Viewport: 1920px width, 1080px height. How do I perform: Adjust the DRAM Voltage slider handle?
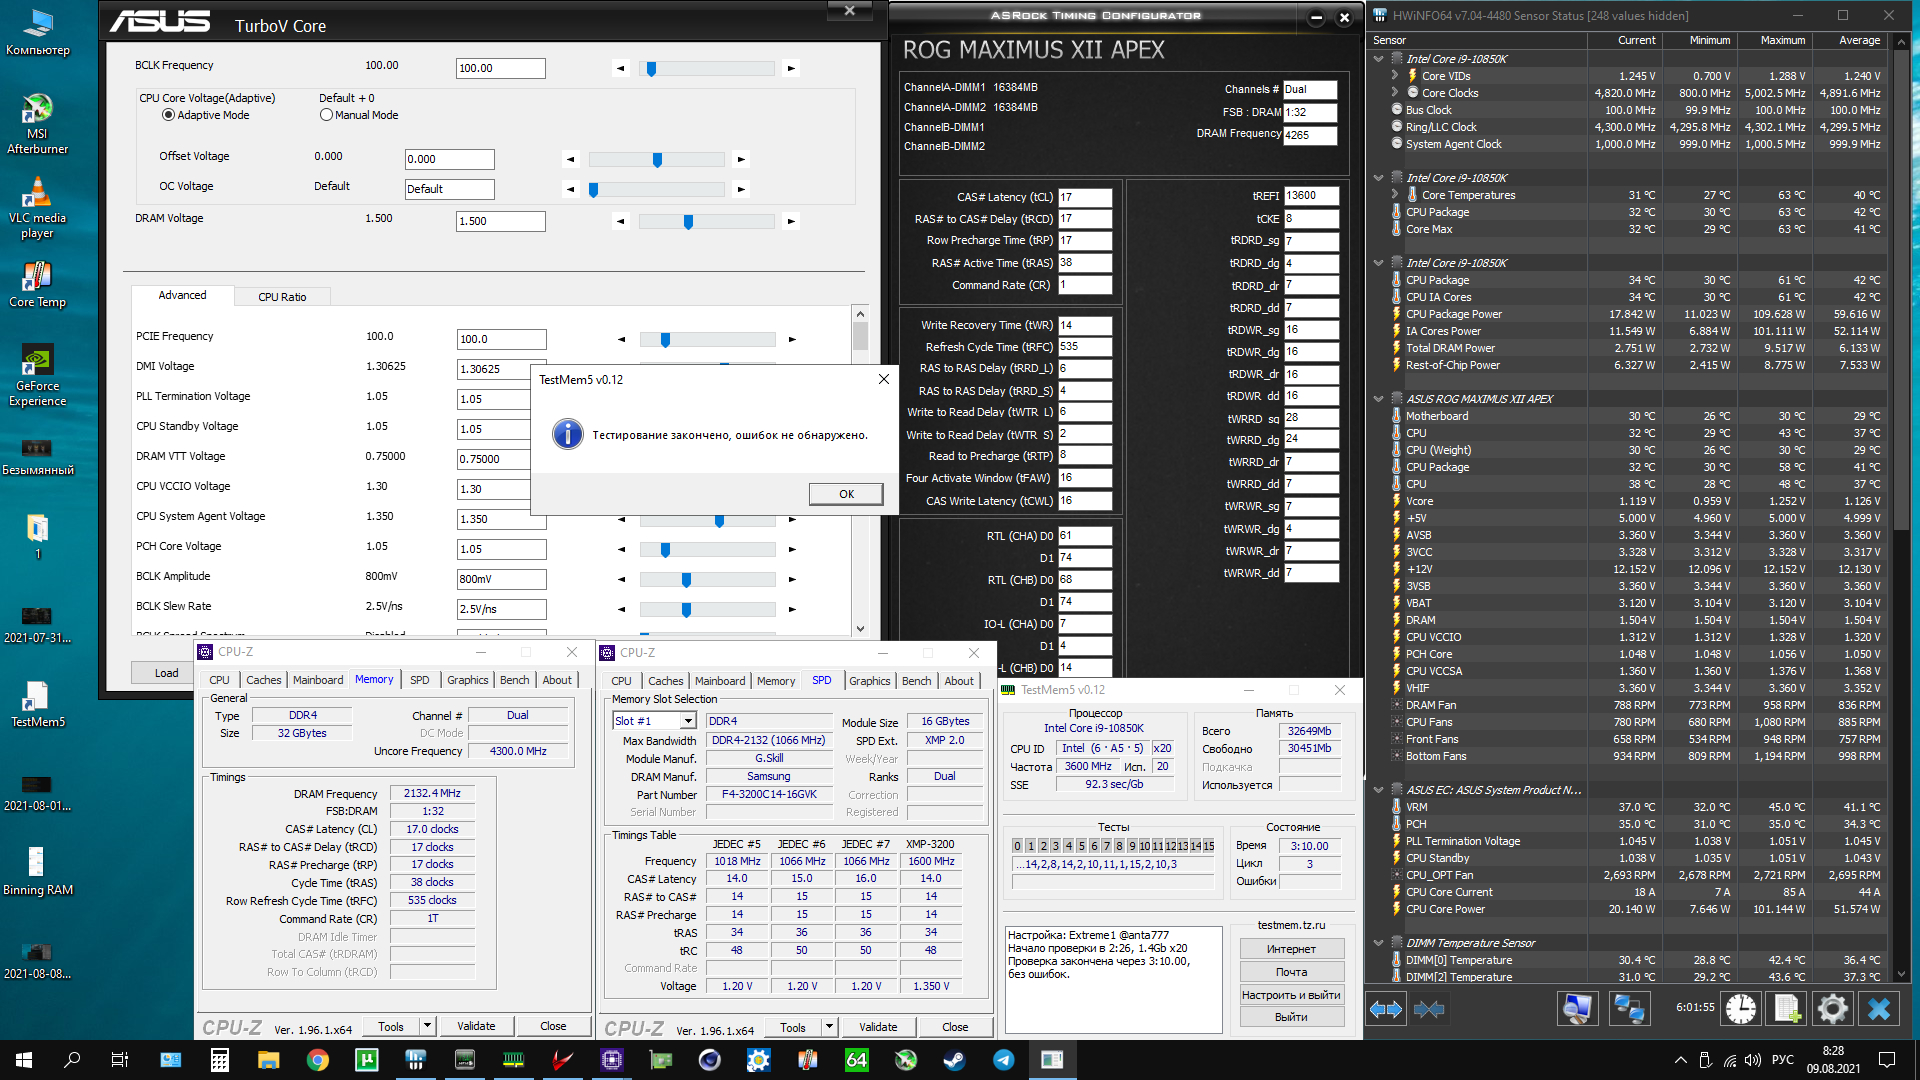click(688, 222)
